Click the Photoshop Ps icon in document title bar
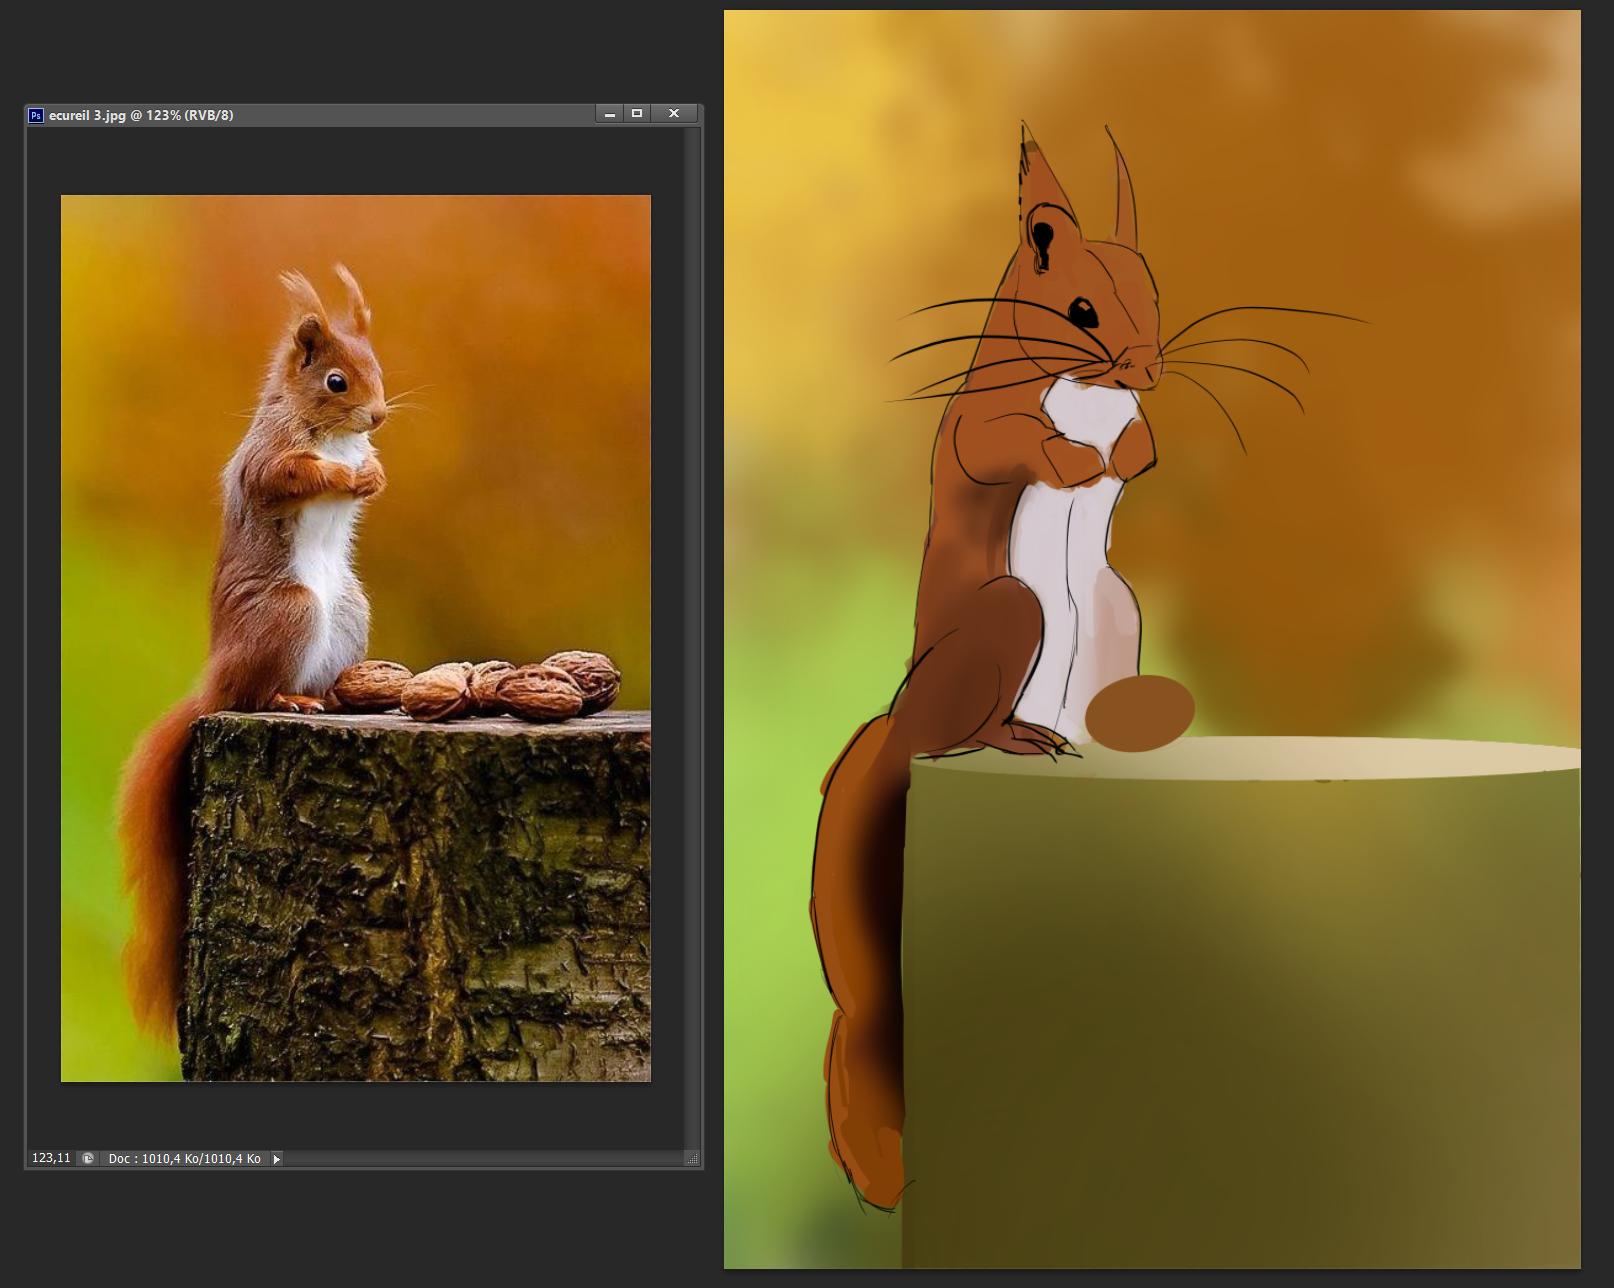Screen dimensions: 1614x1288 (36, 115)
